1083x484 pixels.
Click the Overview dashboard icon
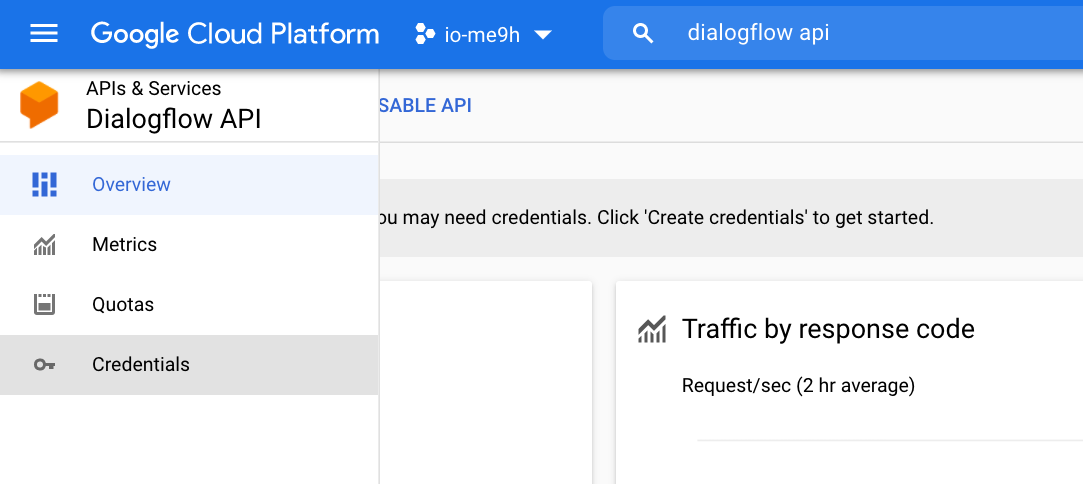44,185
